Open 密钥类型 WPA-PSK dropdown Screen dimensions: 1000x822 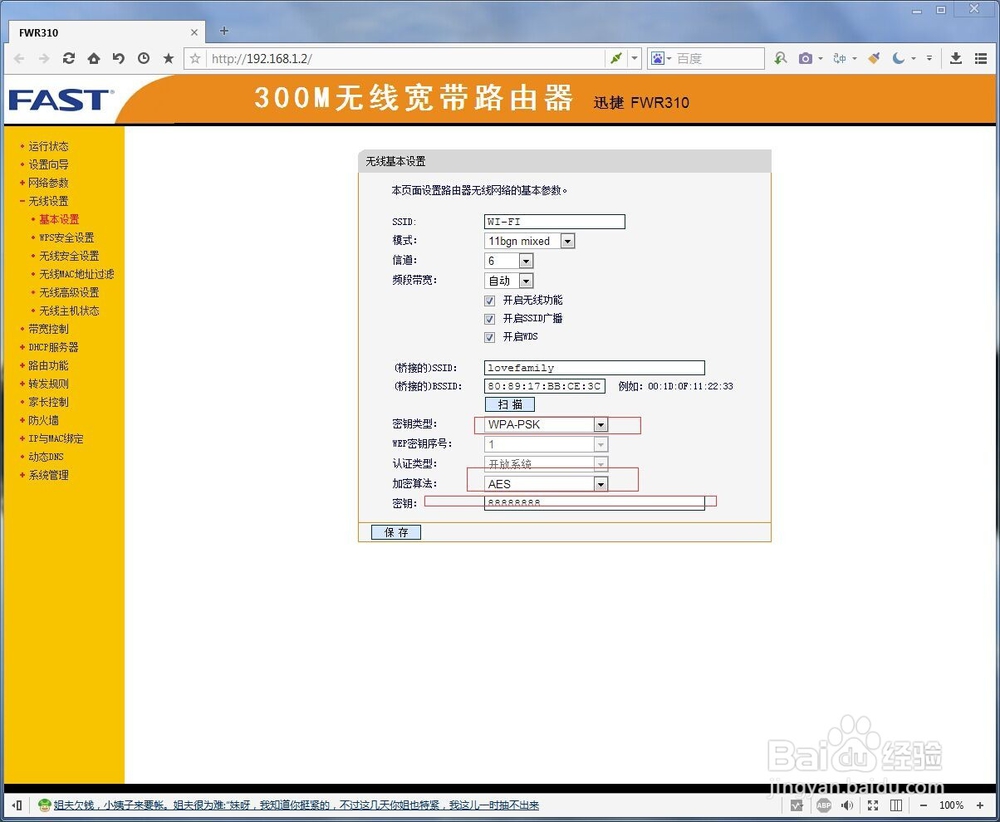pos(546,425)
